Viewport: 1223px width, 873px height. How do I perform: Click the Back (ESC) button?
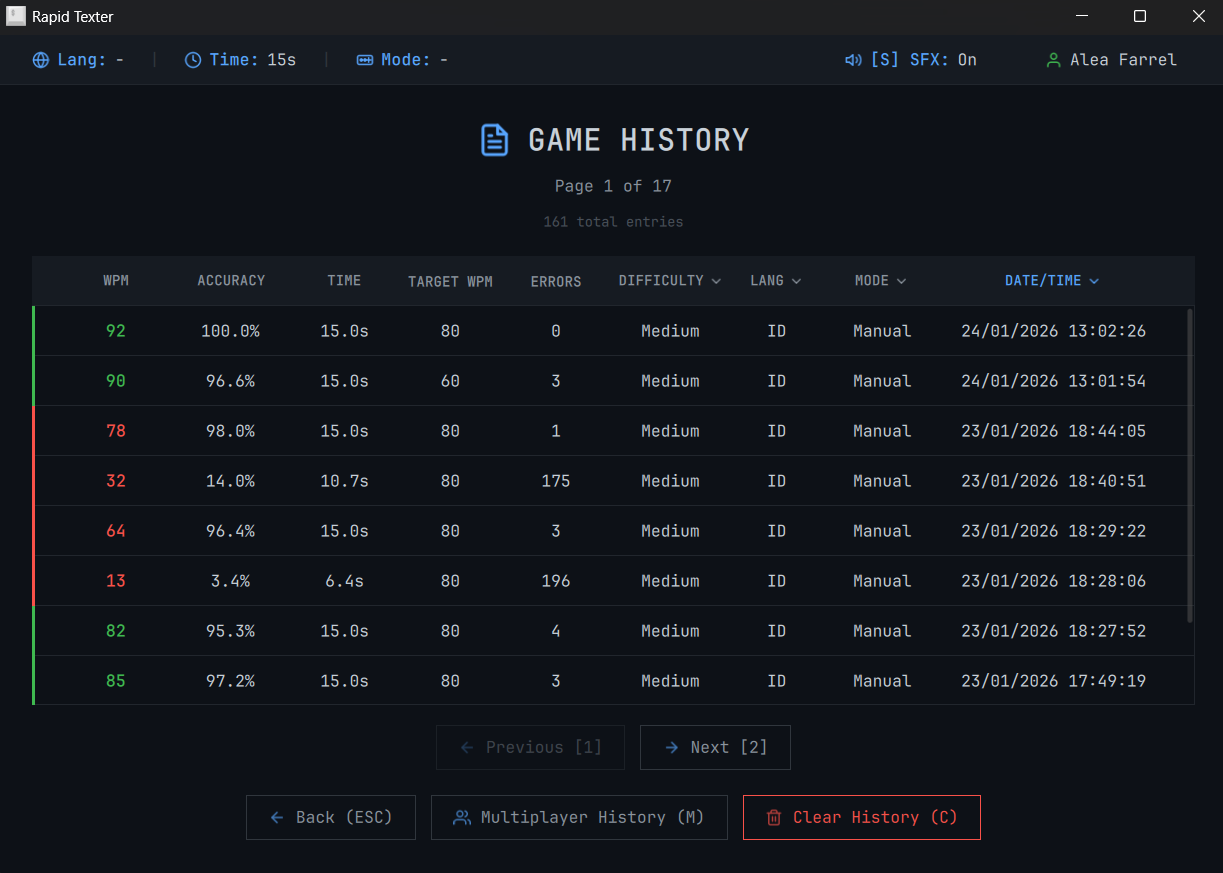331,818
